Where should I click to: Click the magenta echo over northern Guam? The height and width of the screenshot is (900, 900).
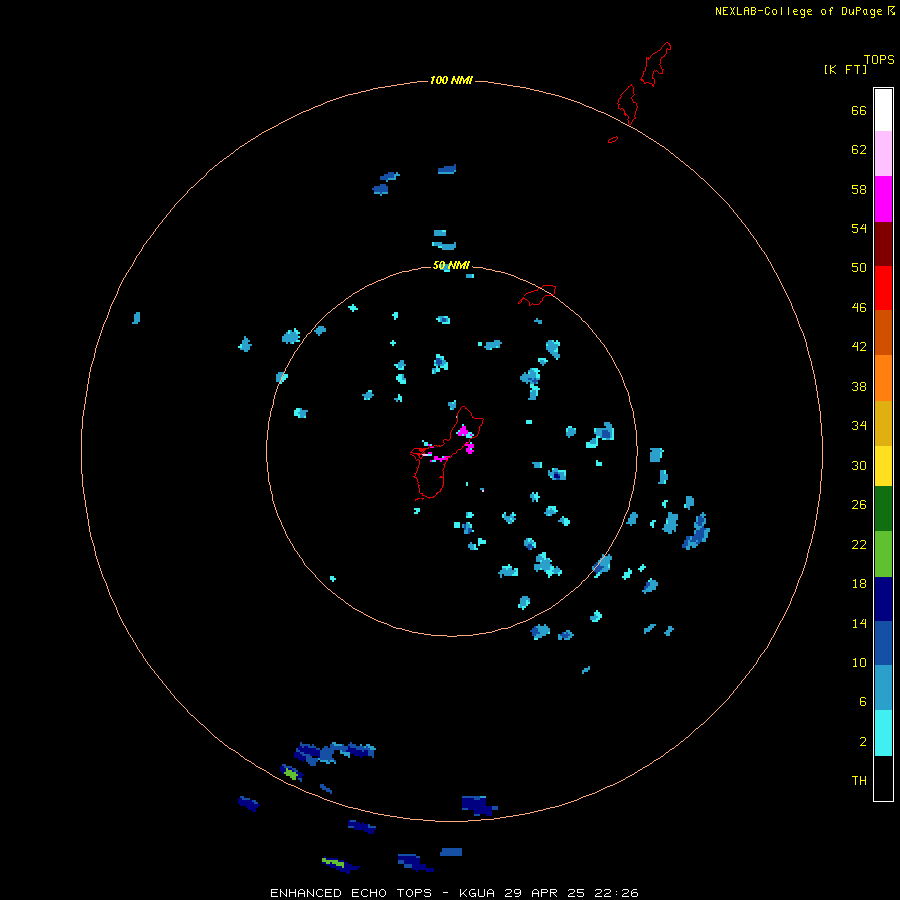pos(463,431)
